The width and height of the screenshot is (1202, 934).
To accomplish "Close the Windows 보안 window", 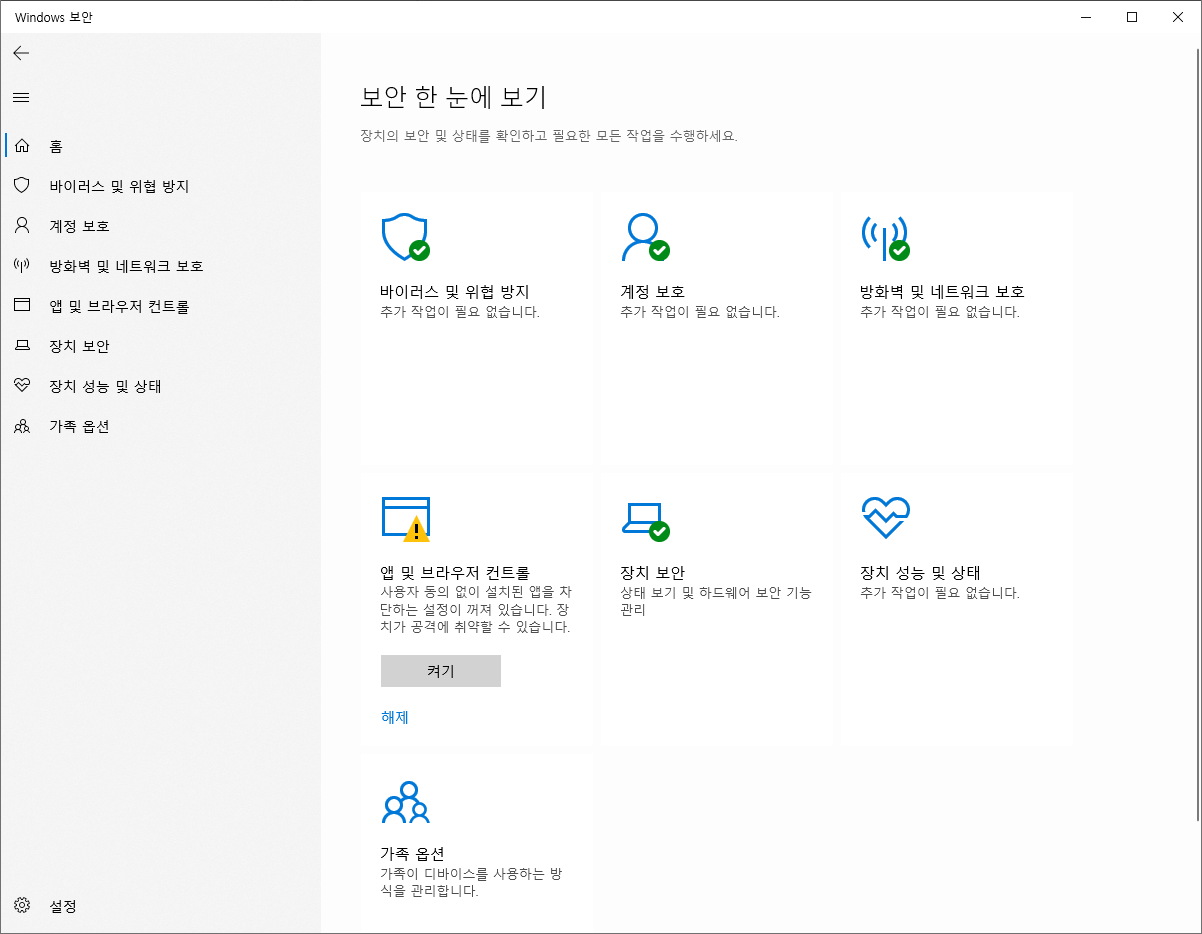I will click(1178, 16).
